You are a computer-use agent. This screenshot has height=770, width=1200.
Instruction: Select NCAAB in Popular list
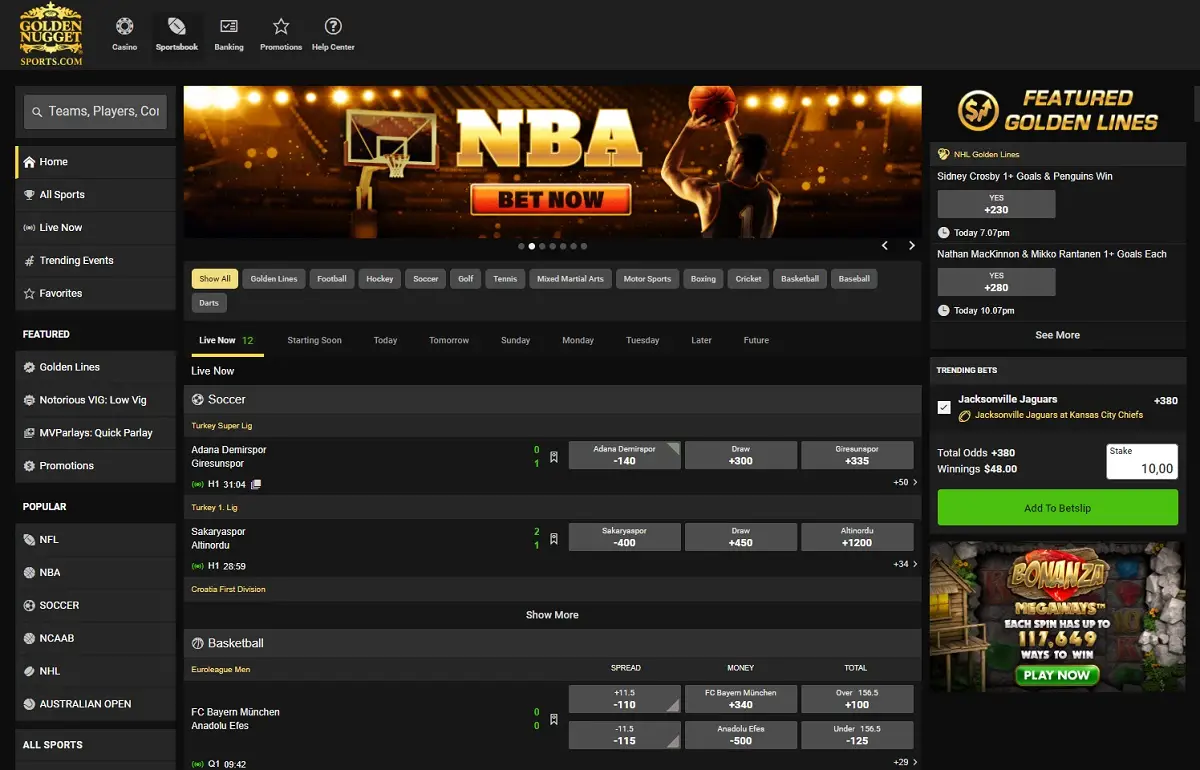point(96,639)
